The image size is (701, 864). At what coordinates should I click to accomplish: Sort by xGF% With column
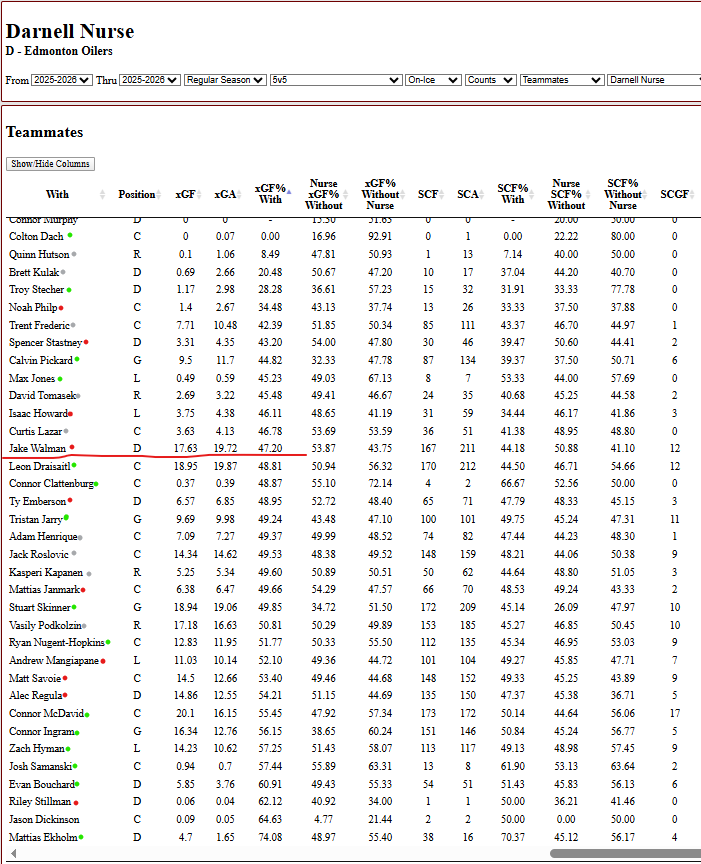point(271,194)
